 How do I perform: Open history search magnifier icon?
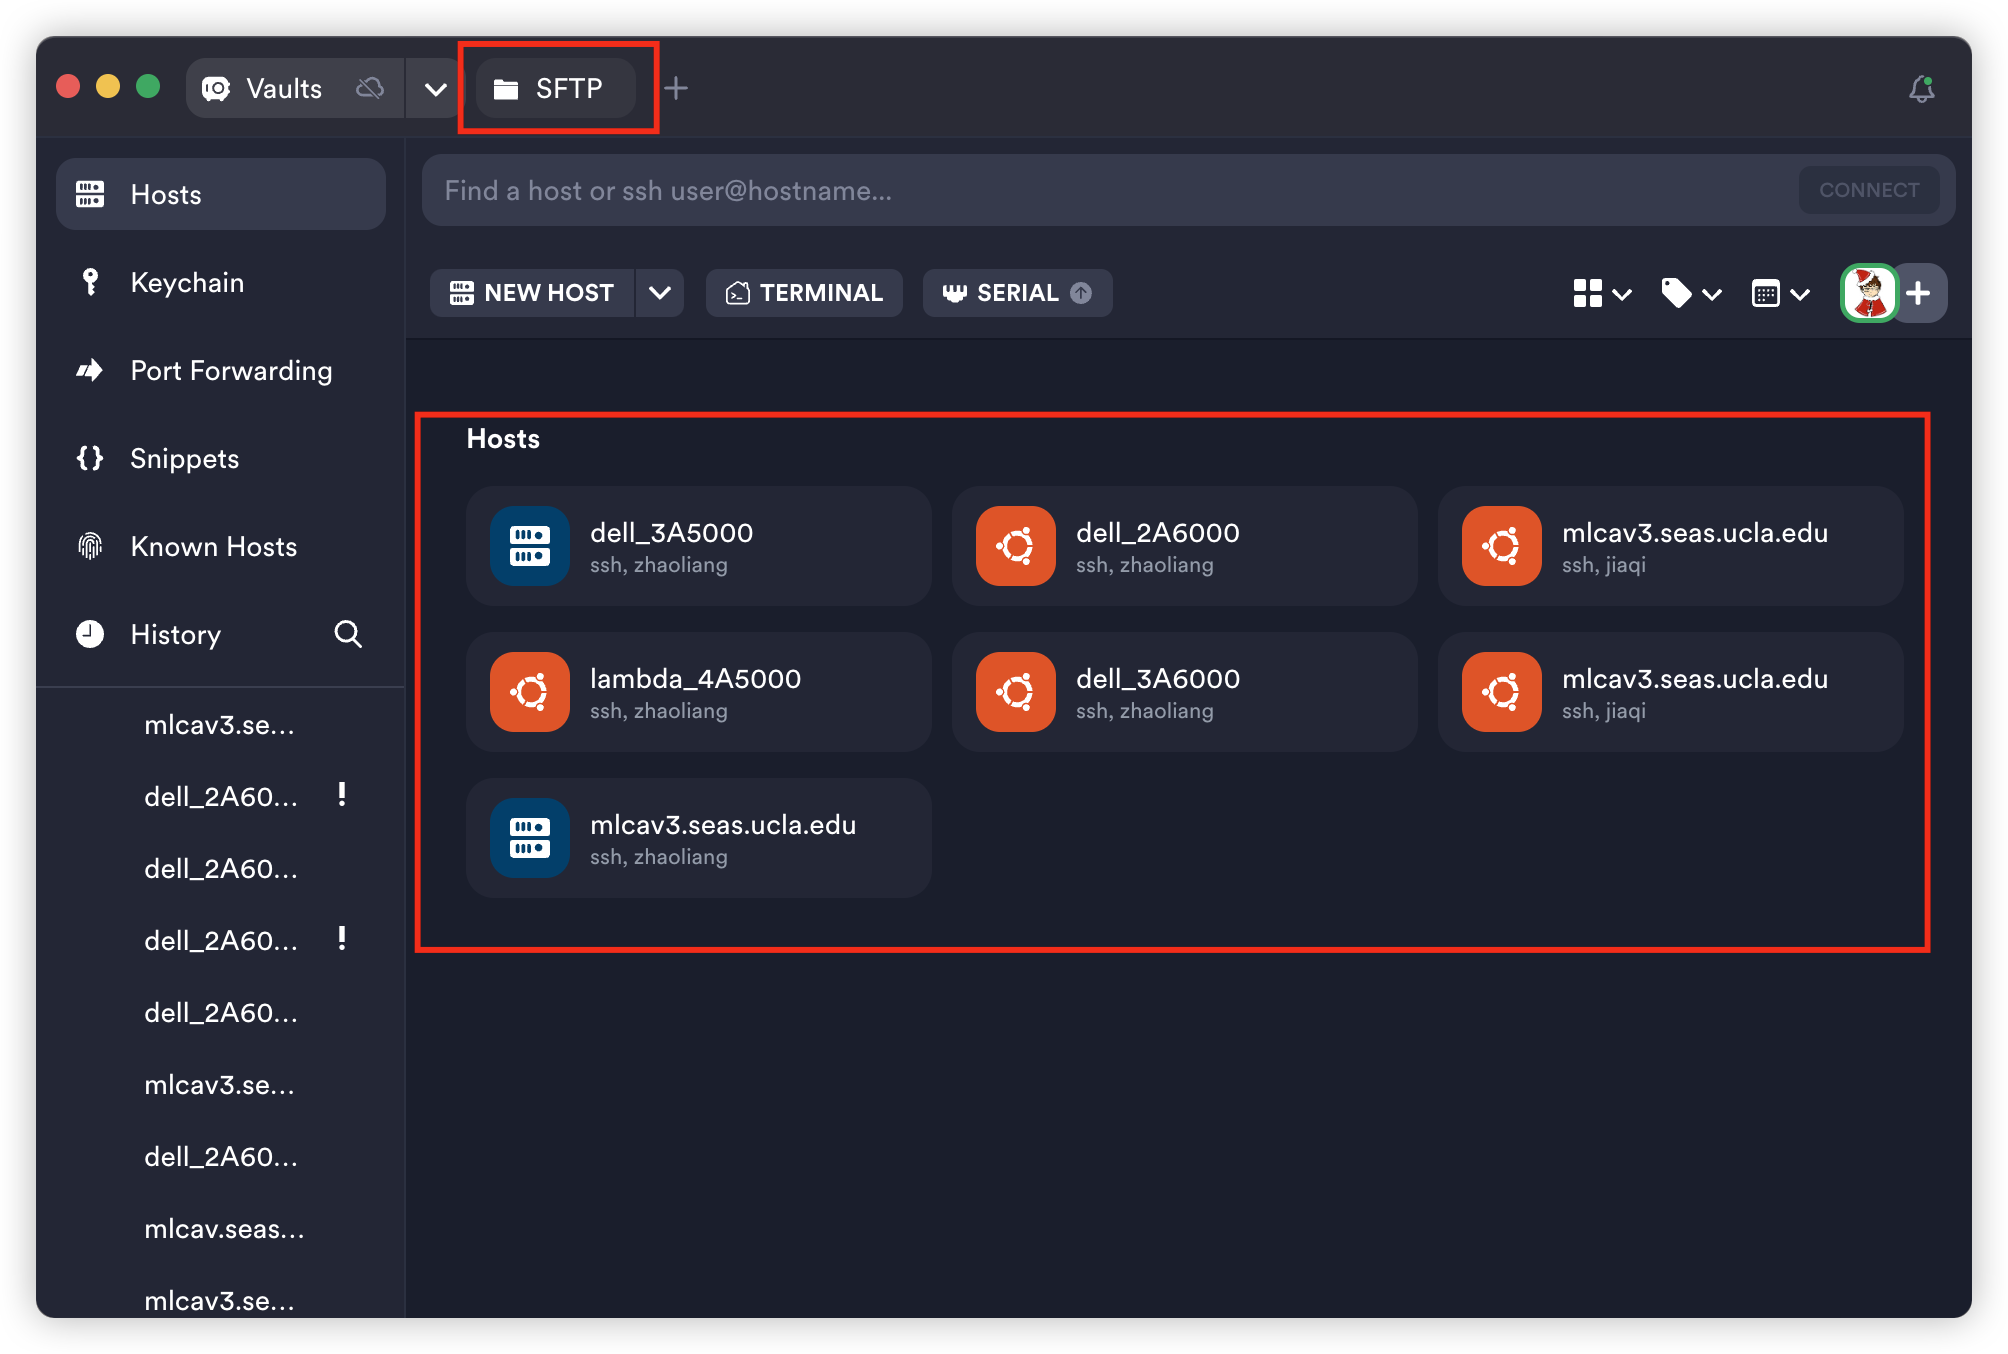click(x=347, y=634)
